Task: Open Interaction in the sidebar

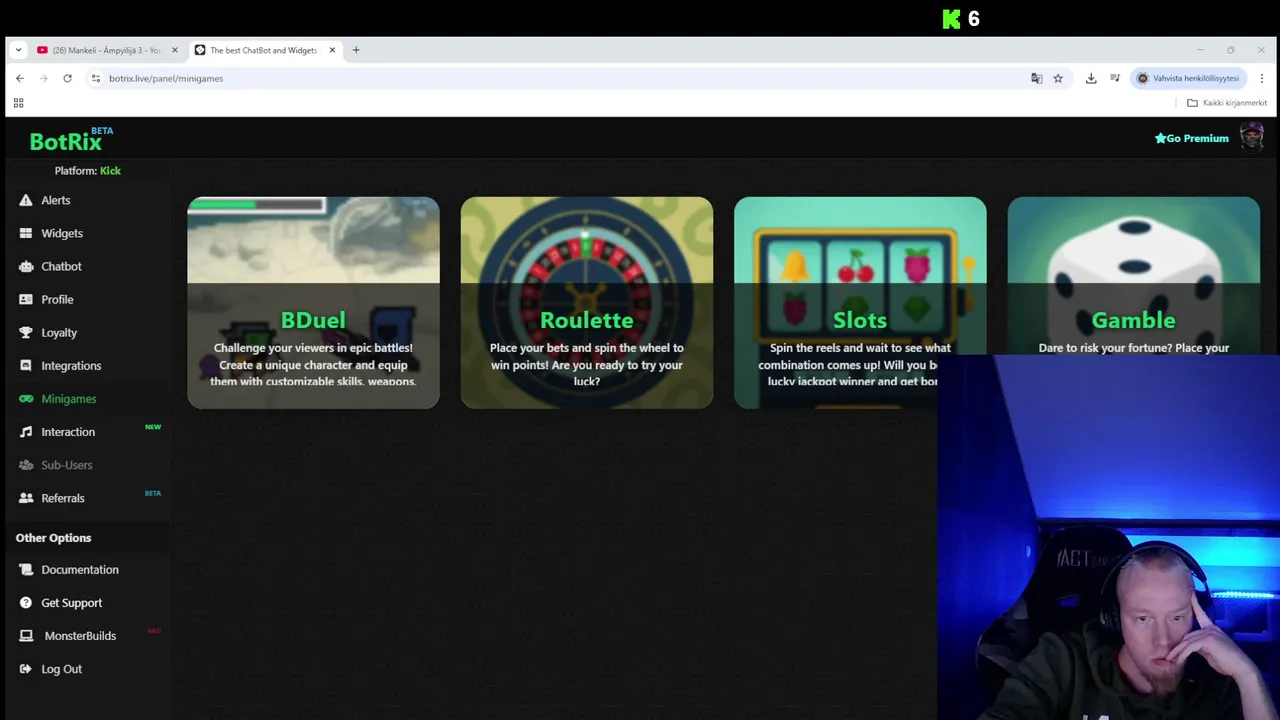Action: click(x=68, y=431)
